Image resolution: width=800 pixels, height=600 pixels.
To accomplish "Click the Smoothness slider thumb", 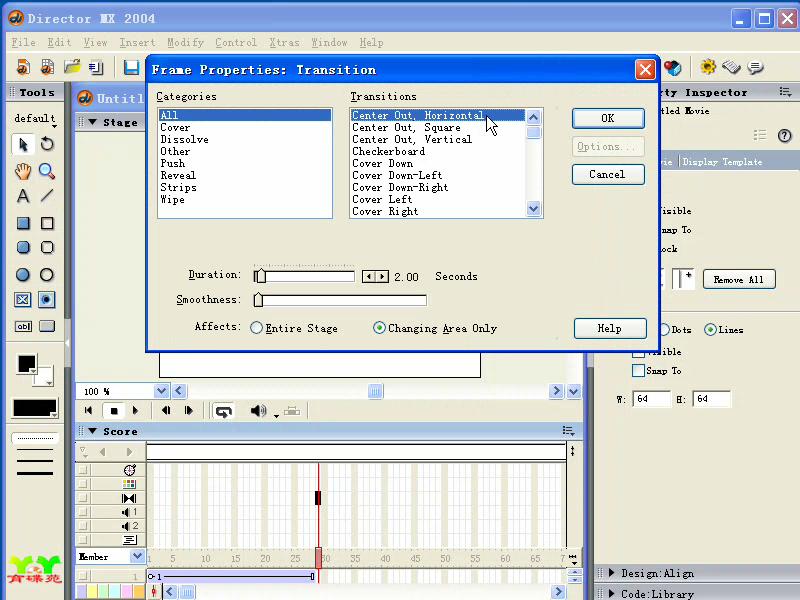I will (x=258, y=299).
